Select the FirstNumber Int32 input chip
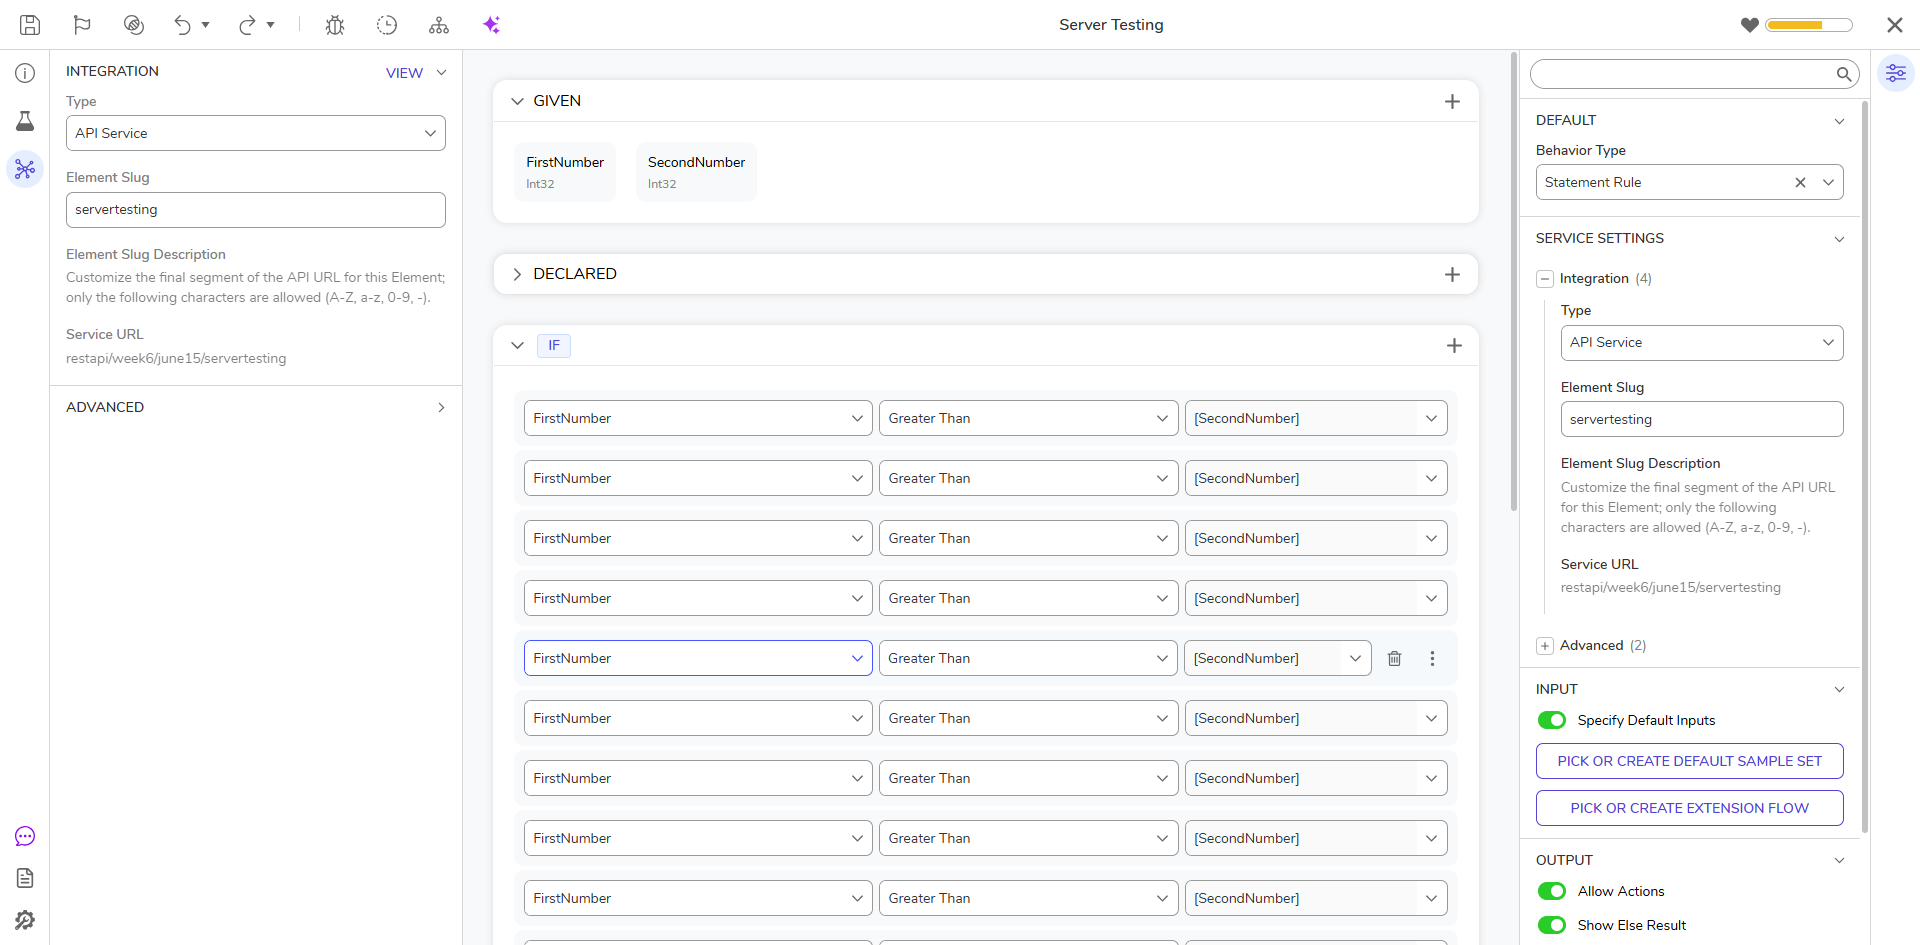Viewport: 1920px width, 945px height. 565,172
